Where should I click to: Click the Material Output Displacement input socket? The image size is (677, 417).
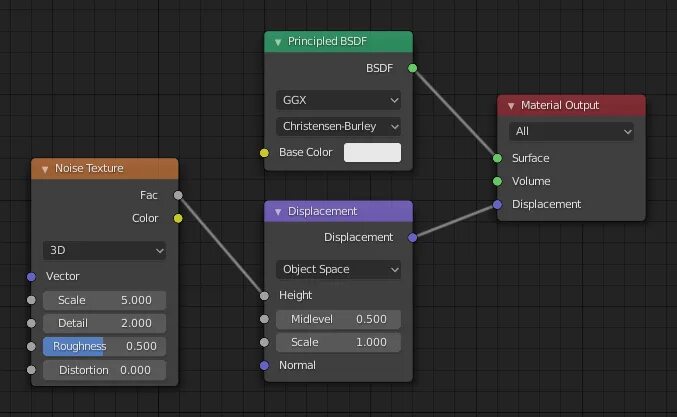click(497, 205)
